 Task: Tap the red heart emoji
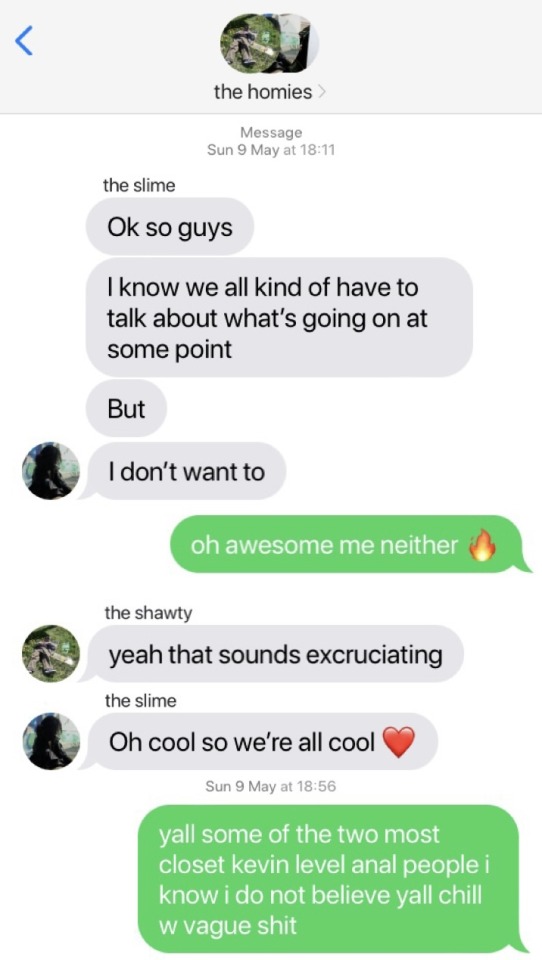[x=399, y=742]
